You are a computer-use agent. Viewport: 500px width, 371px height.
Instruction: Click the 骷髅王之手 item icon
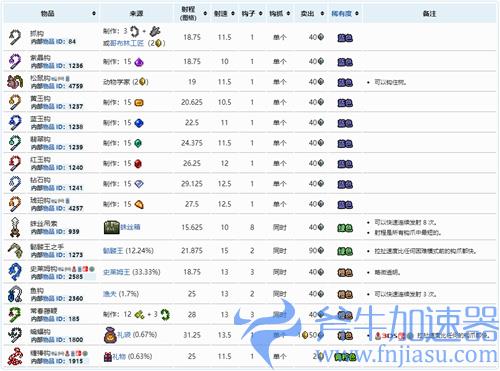pyautogui.click(x=16, y=251)
